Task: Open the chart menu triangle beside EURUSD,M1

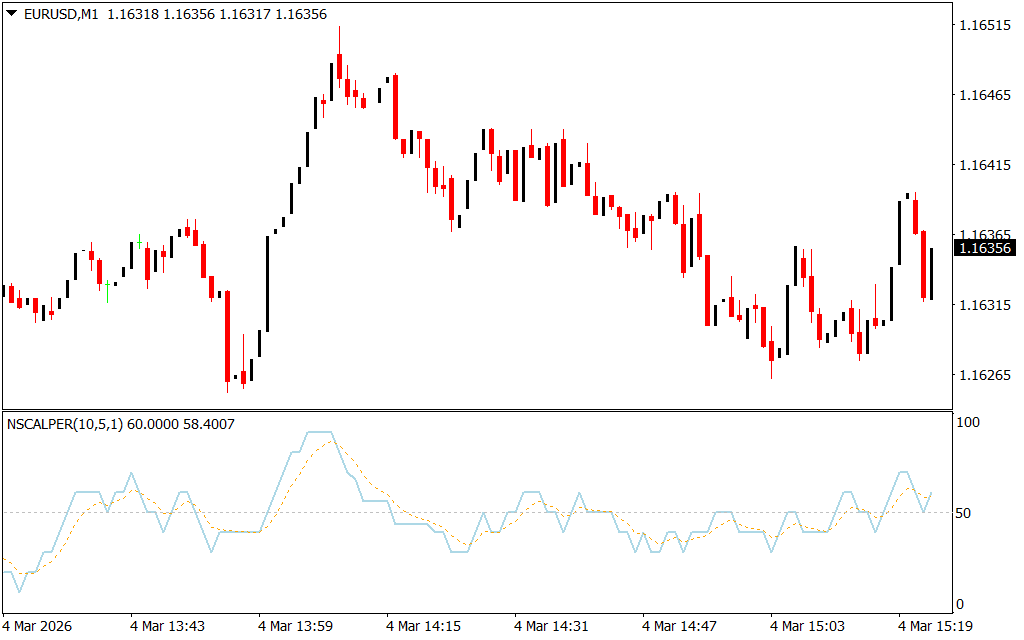Action: coord(11,15)
